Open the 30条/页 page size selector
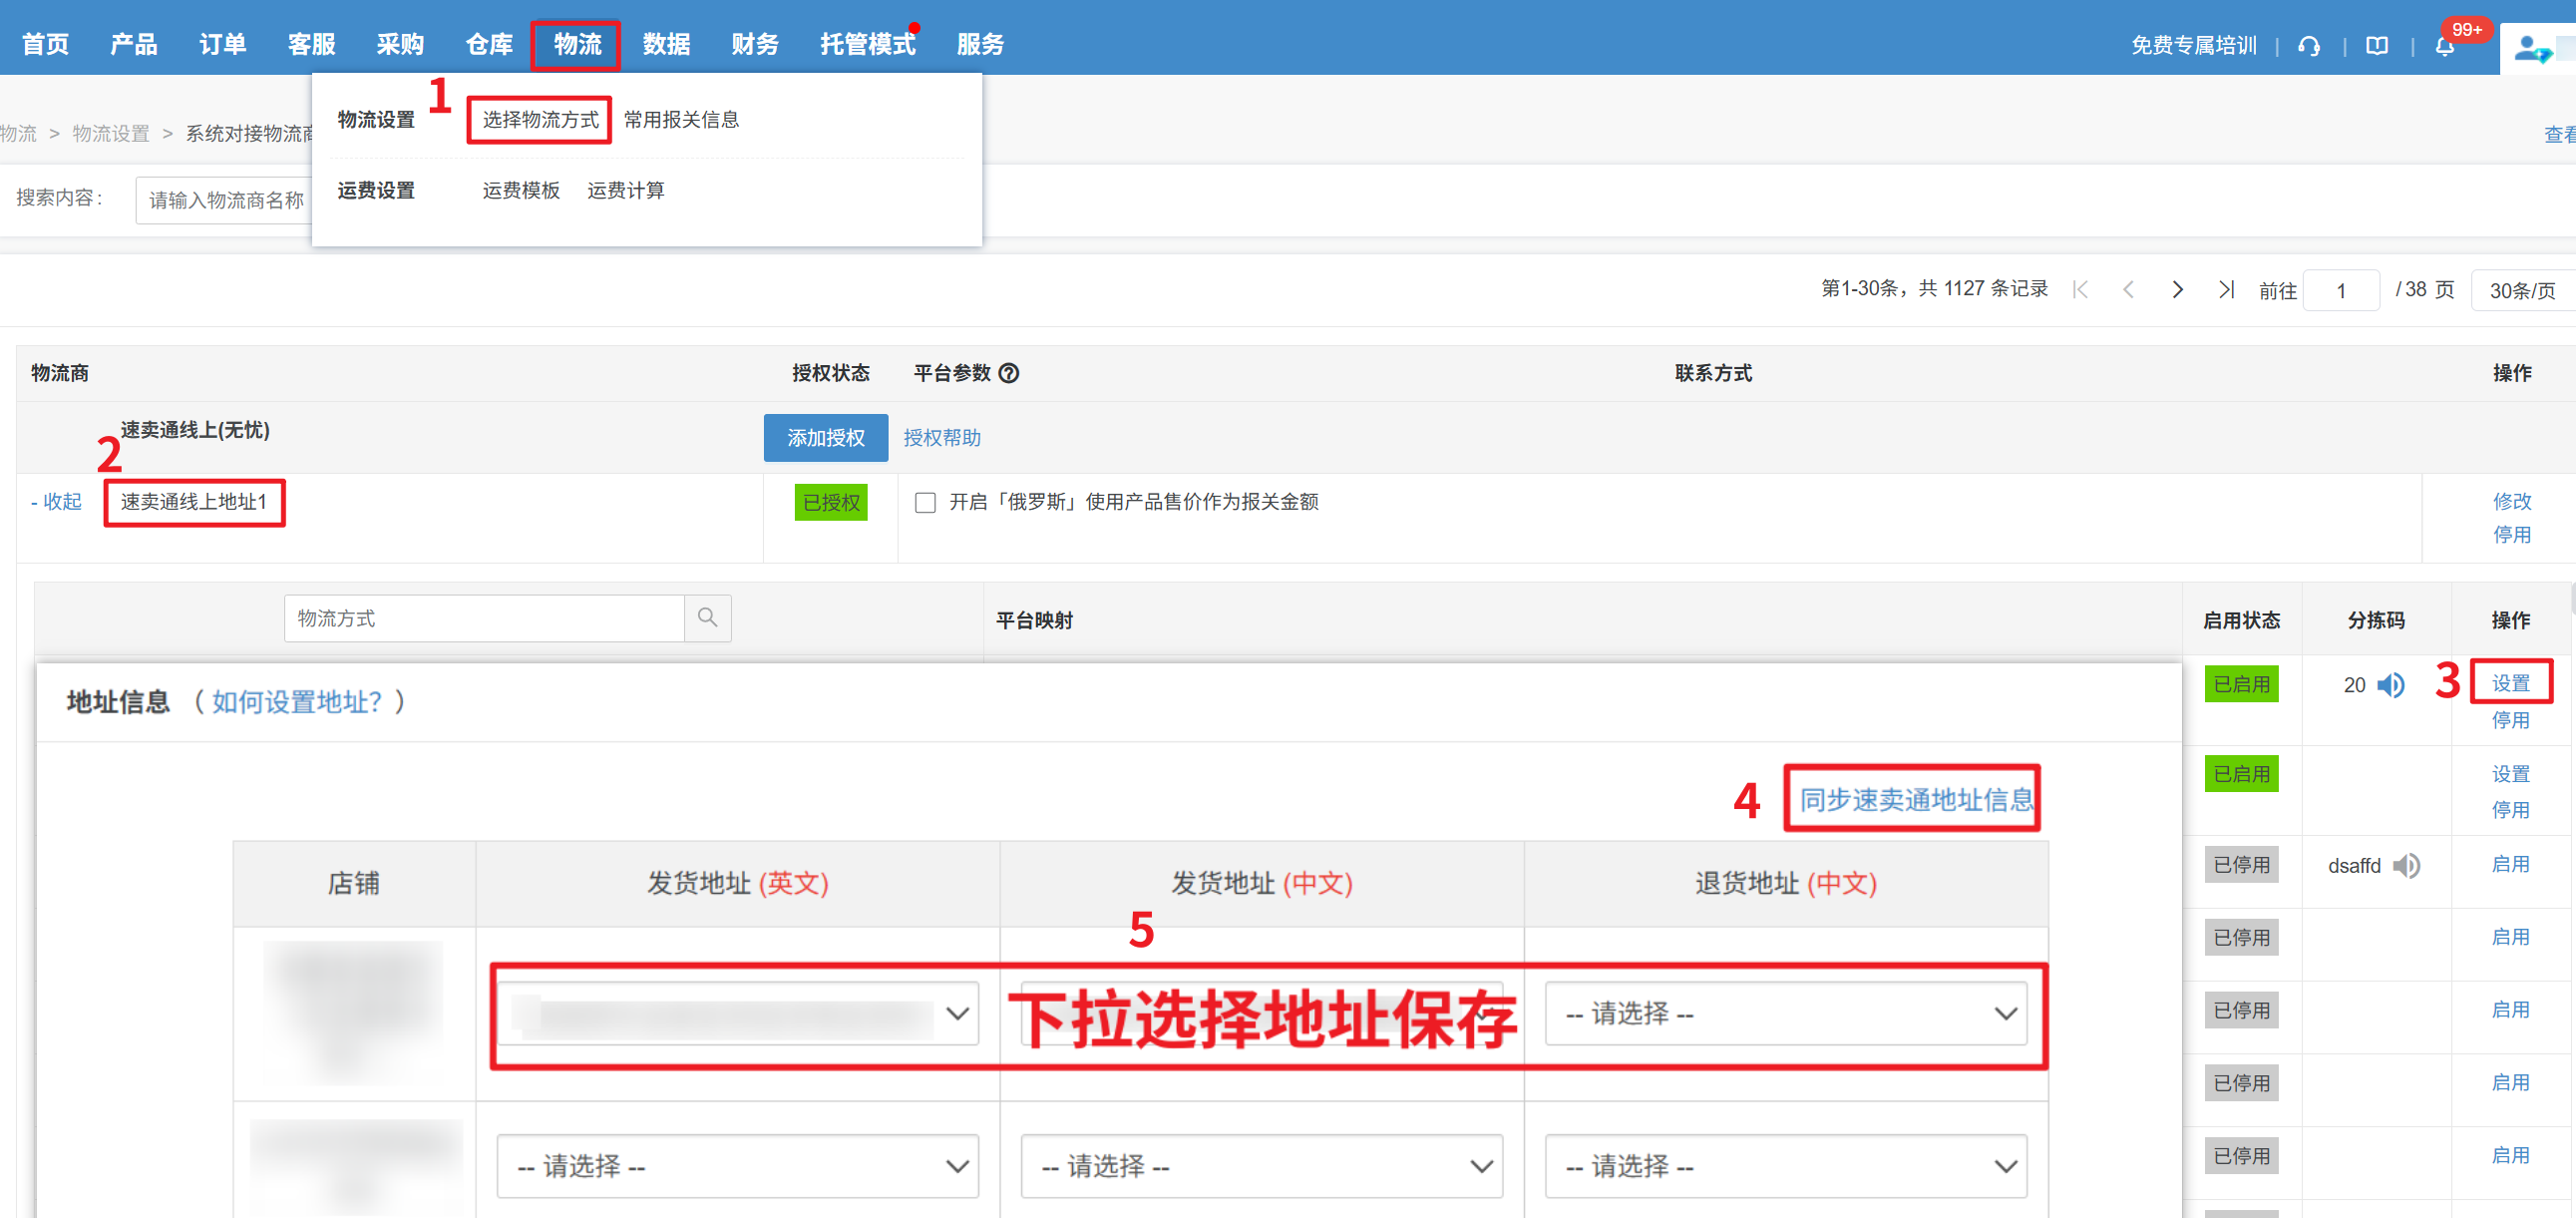 click(x=2521, y=291)
